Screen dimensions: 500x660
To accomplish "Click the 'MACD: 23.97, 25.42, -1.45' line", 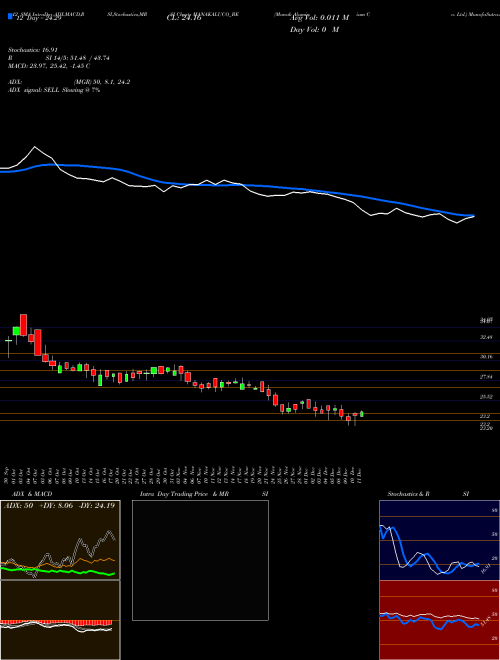I will (x=49, y=66).
